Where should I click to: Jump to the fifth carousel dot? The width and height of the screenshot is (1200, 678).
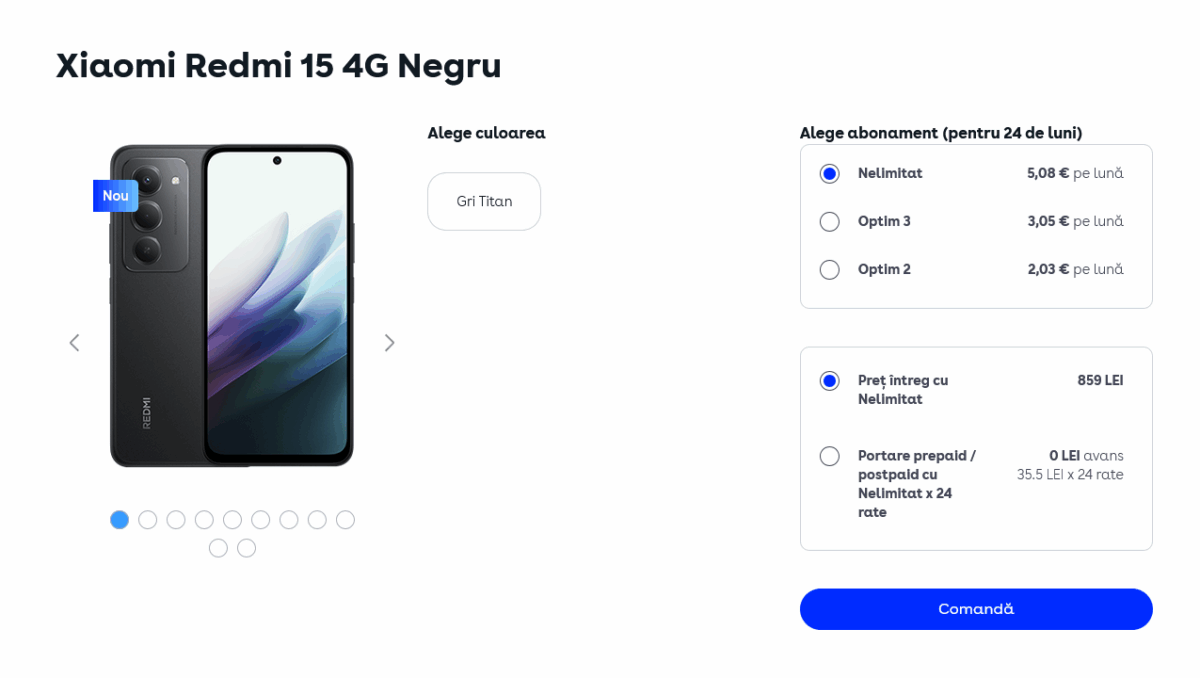(x=233, y=520)
